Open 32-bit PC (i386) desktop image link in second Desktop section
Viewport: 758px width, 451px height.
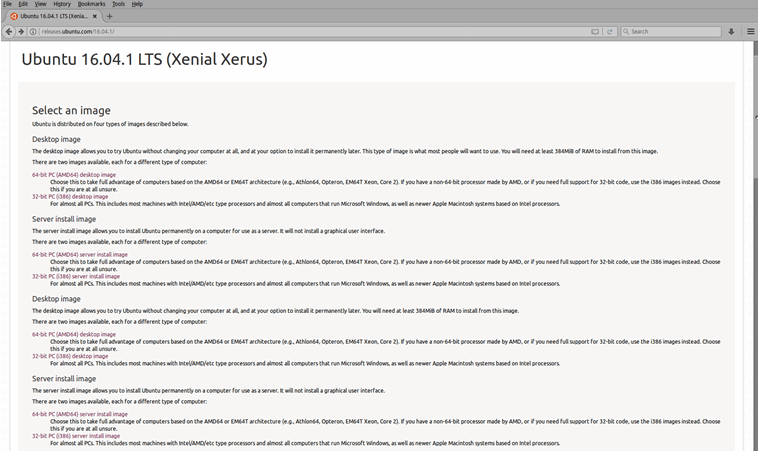70,356
